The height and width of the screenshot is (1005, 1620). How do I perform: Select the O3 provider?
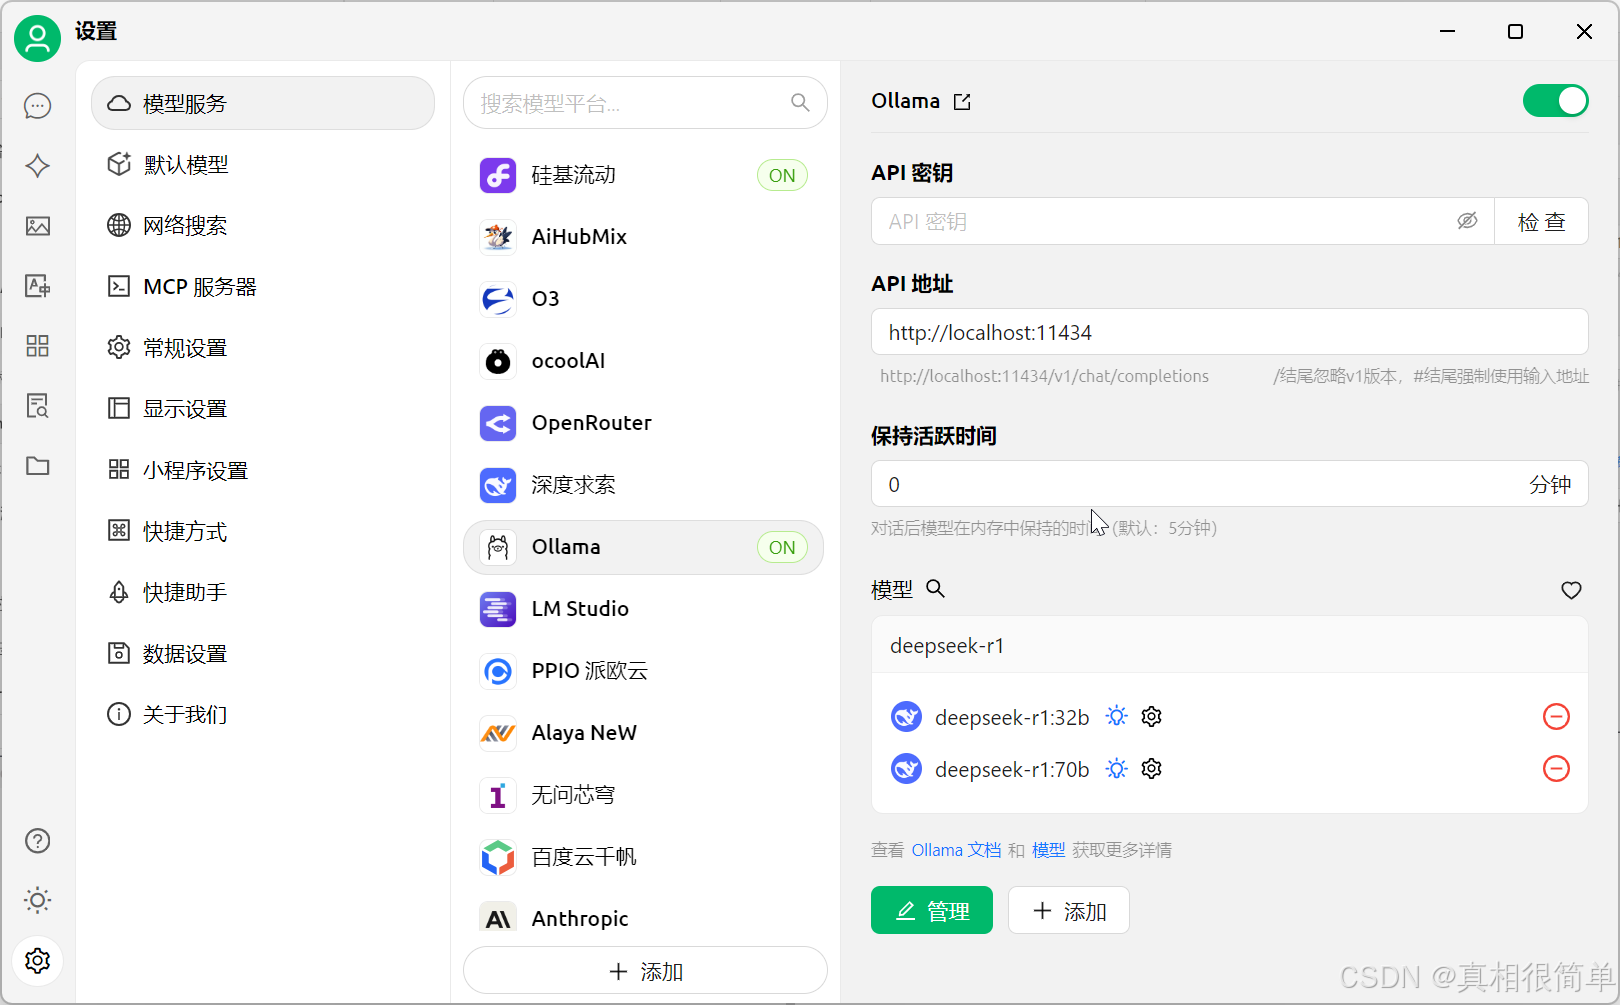click(x=643, y=299)
